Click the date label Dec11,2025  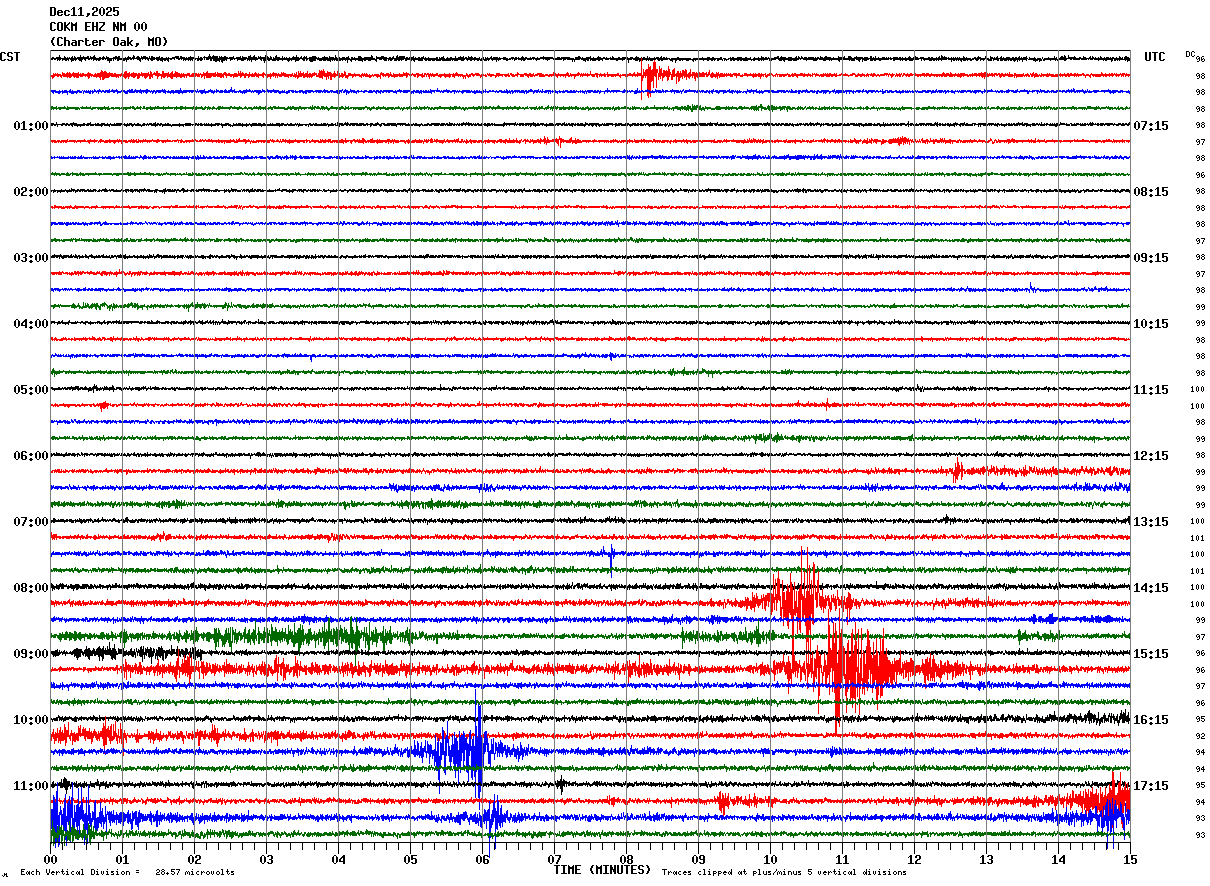click(84, 12)
